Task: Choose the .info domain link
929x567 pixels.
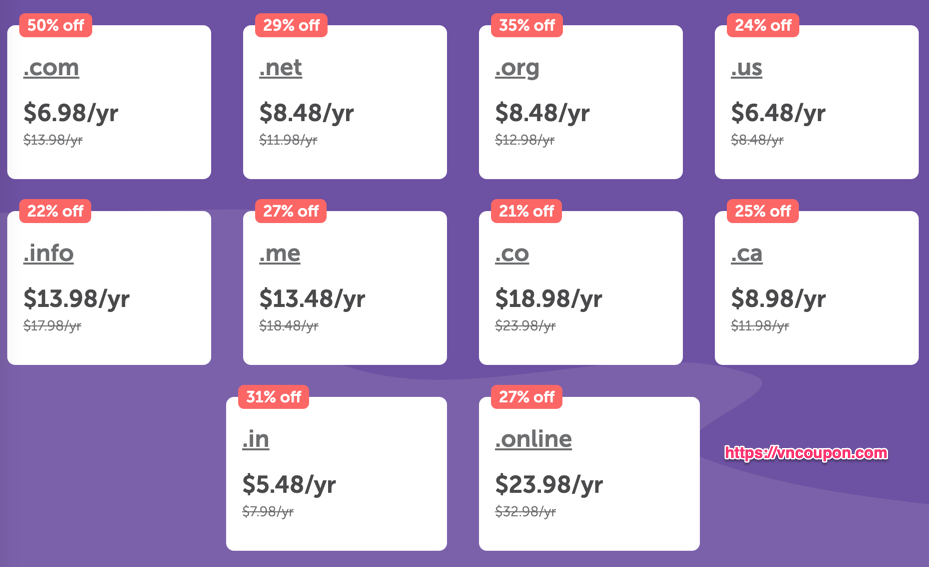Action: 49,254
